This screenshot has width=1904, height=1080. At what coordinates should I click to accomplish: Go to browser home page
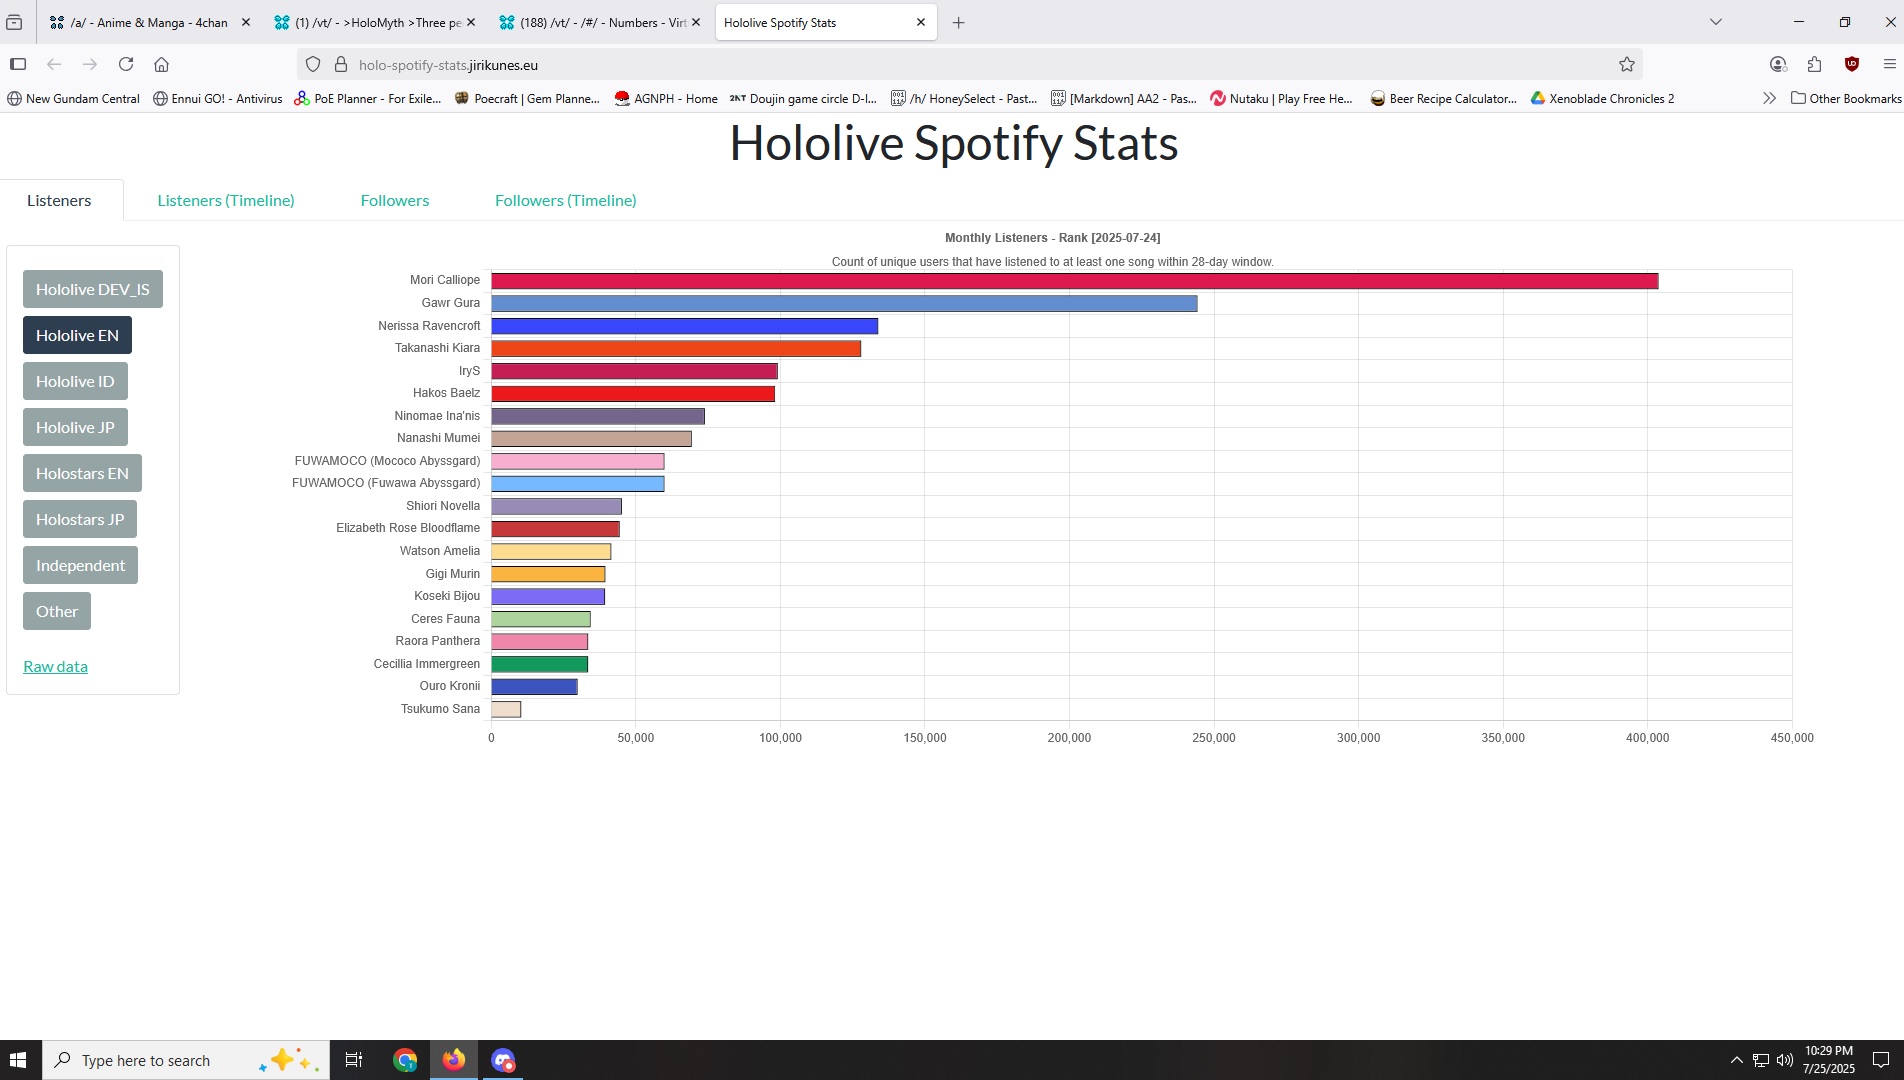pos(161,64)
